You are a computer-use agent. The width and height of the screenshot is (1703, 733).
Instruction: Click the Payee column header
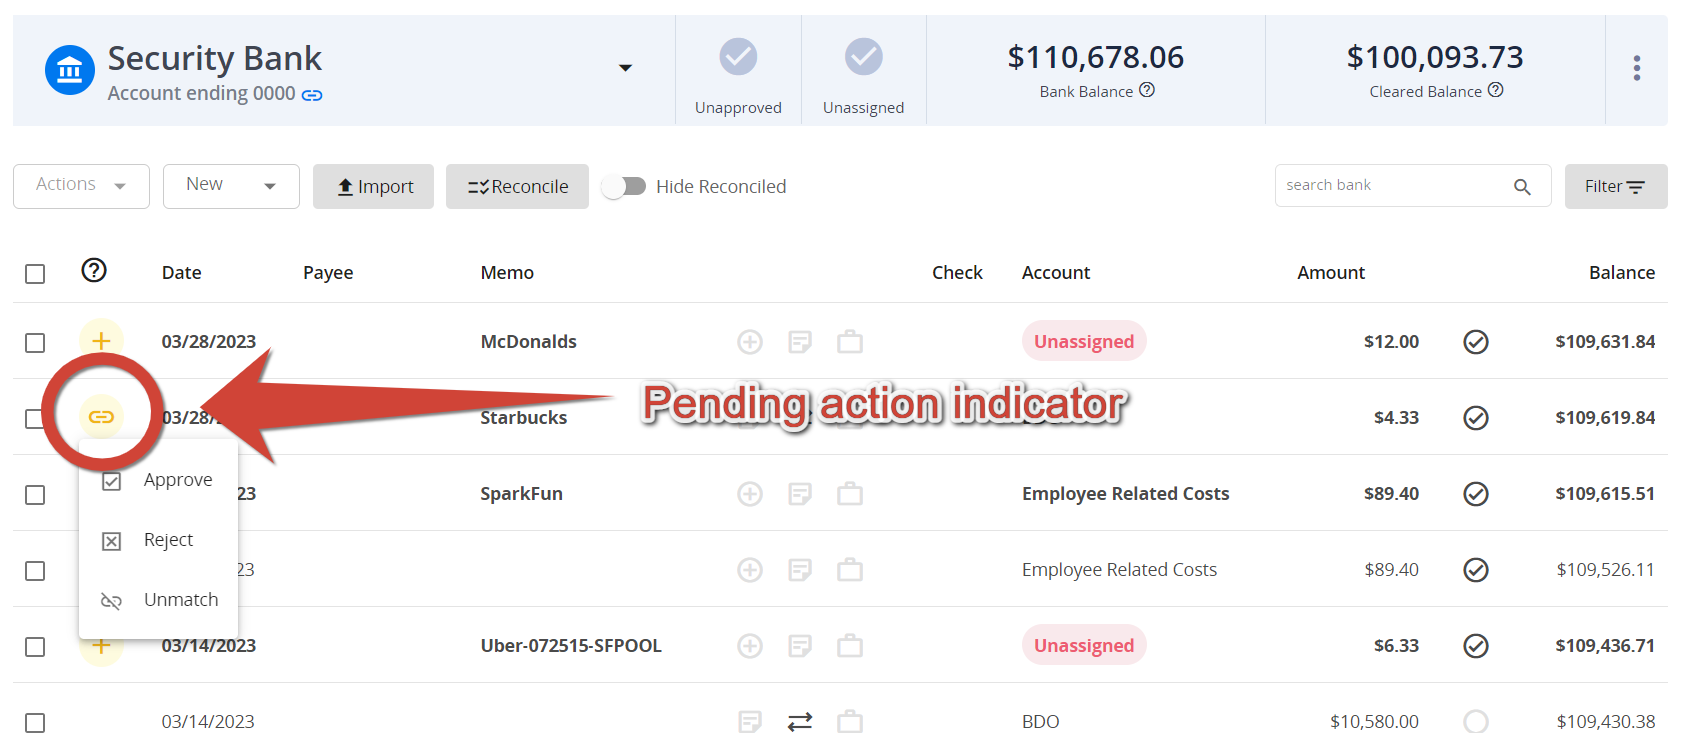click(x=328, y=273)
